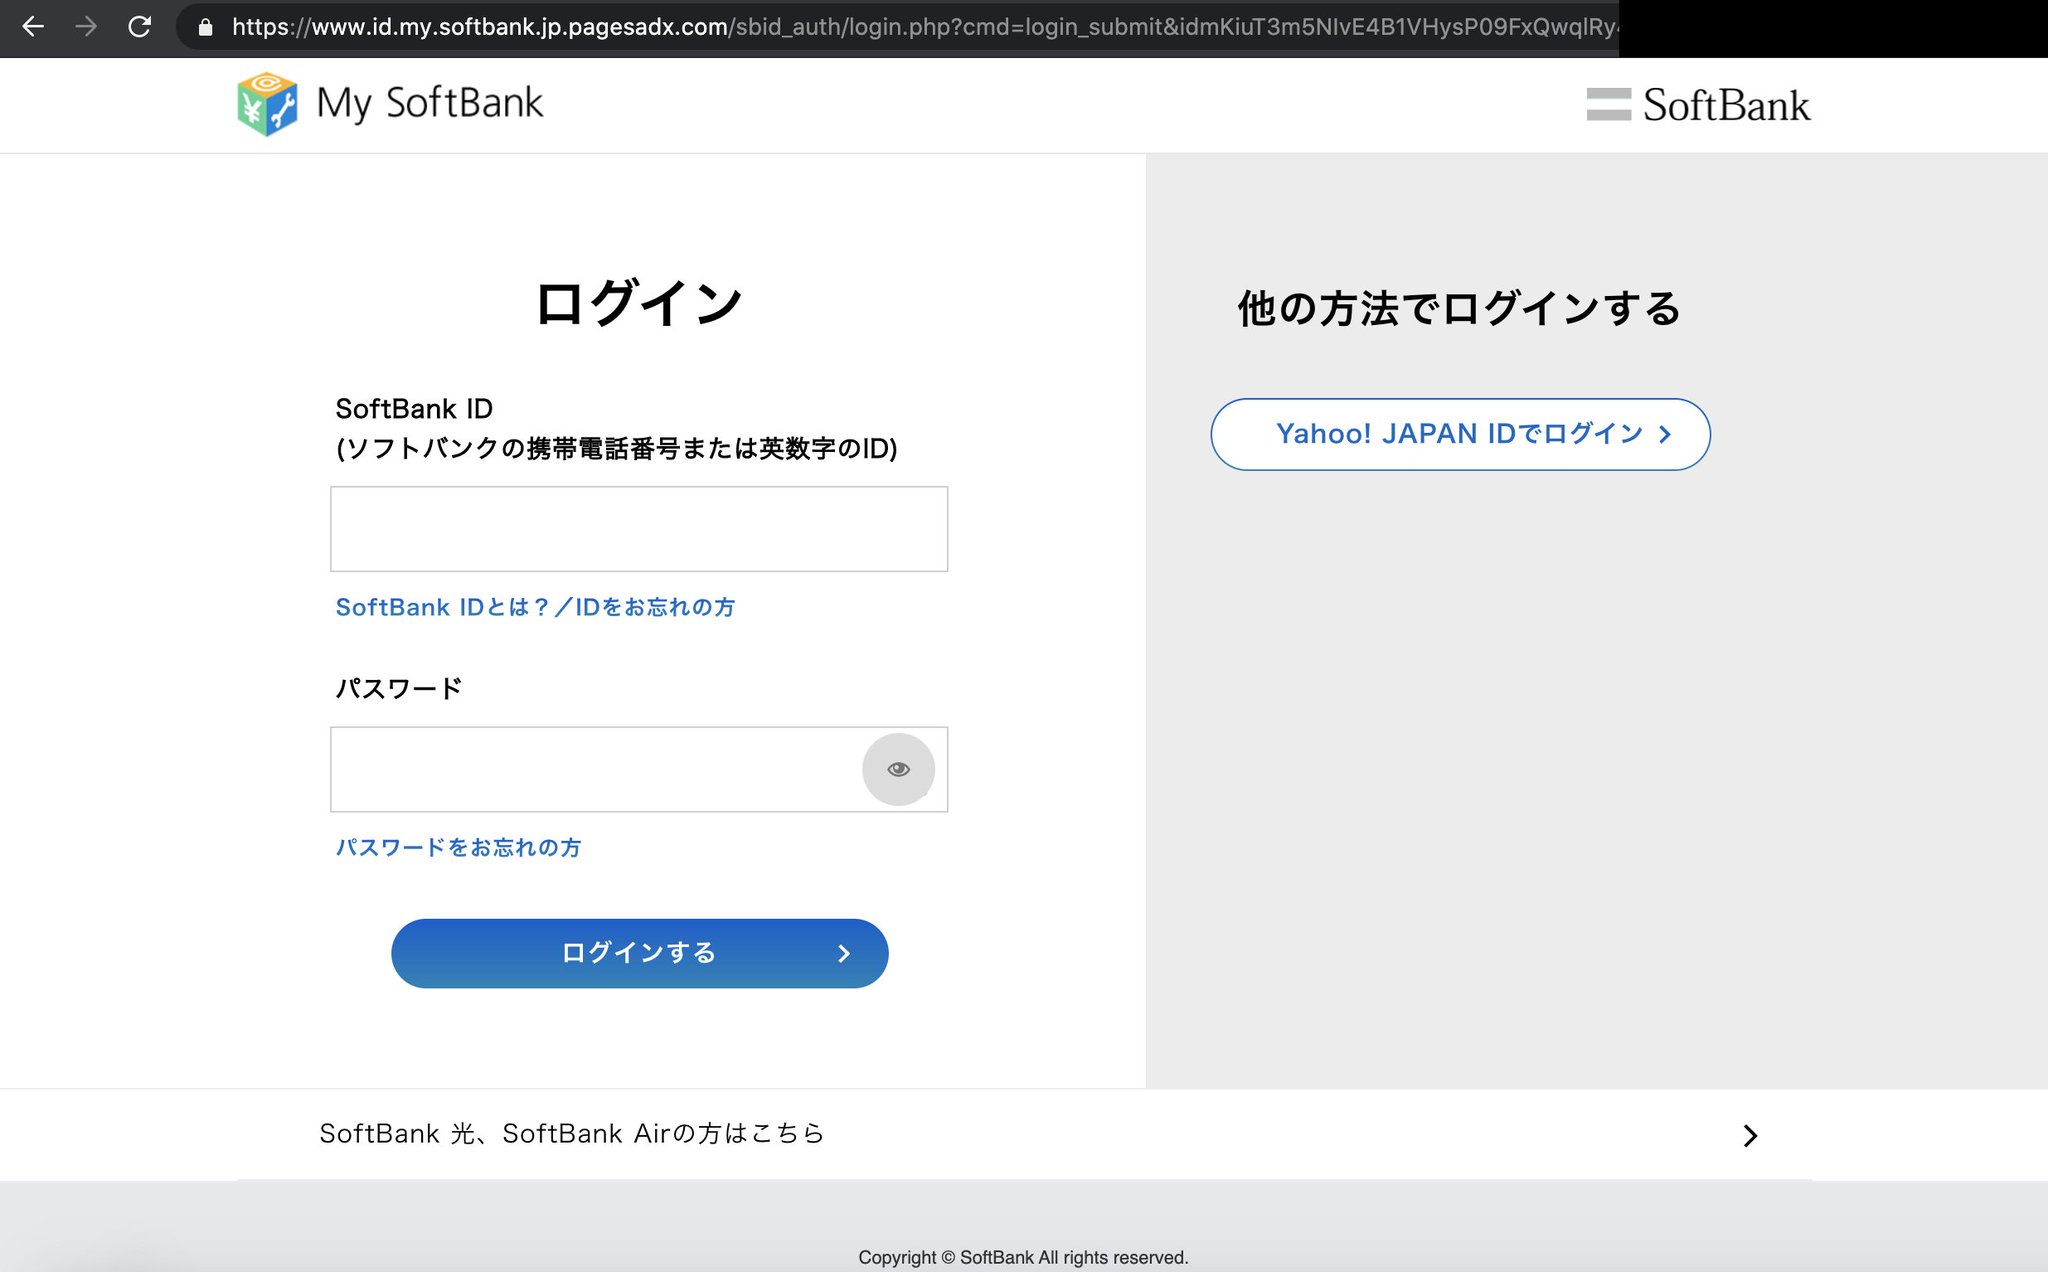Expand SoftBank 光 / Air row chevron
This screenshot has width=2048, height=1272.
1749,1136
